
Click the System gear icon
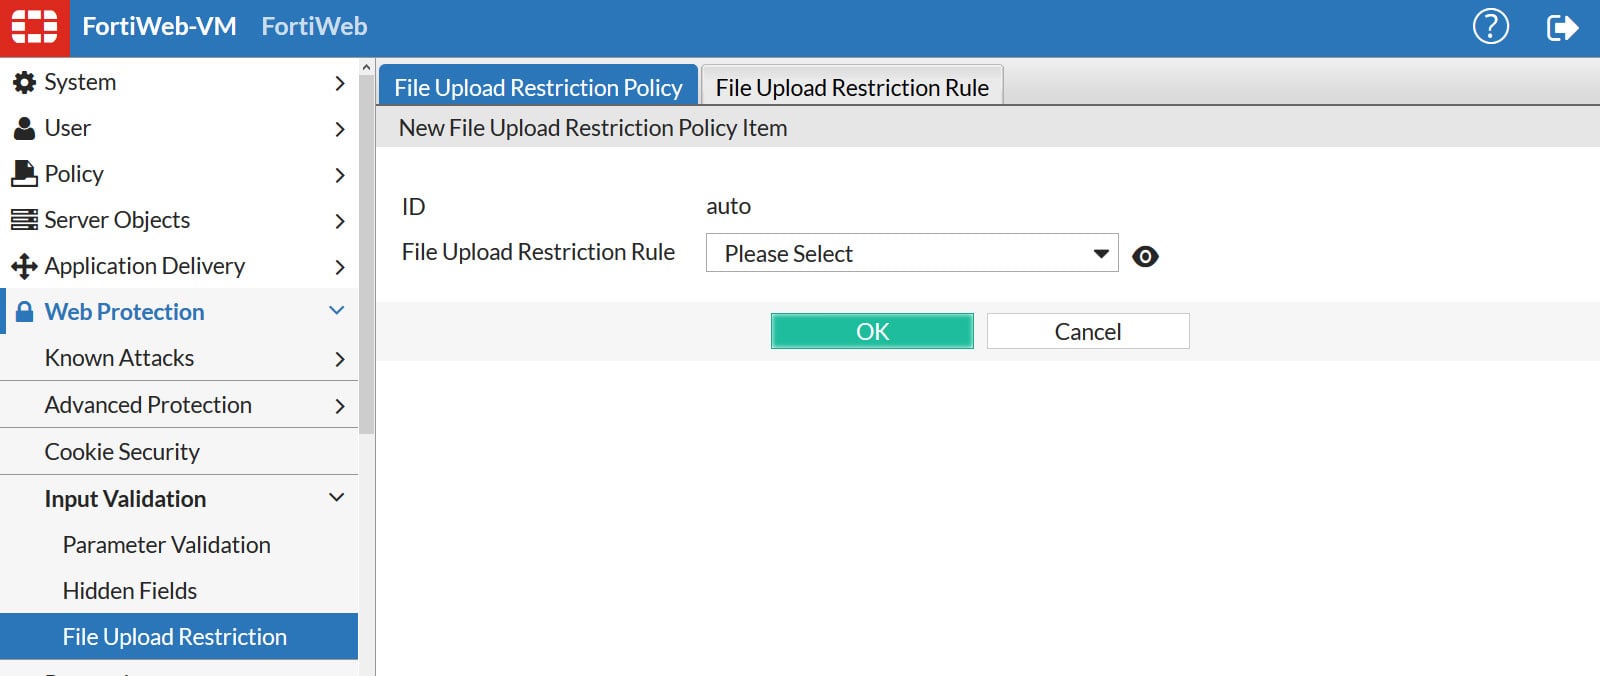click(24, 83)
